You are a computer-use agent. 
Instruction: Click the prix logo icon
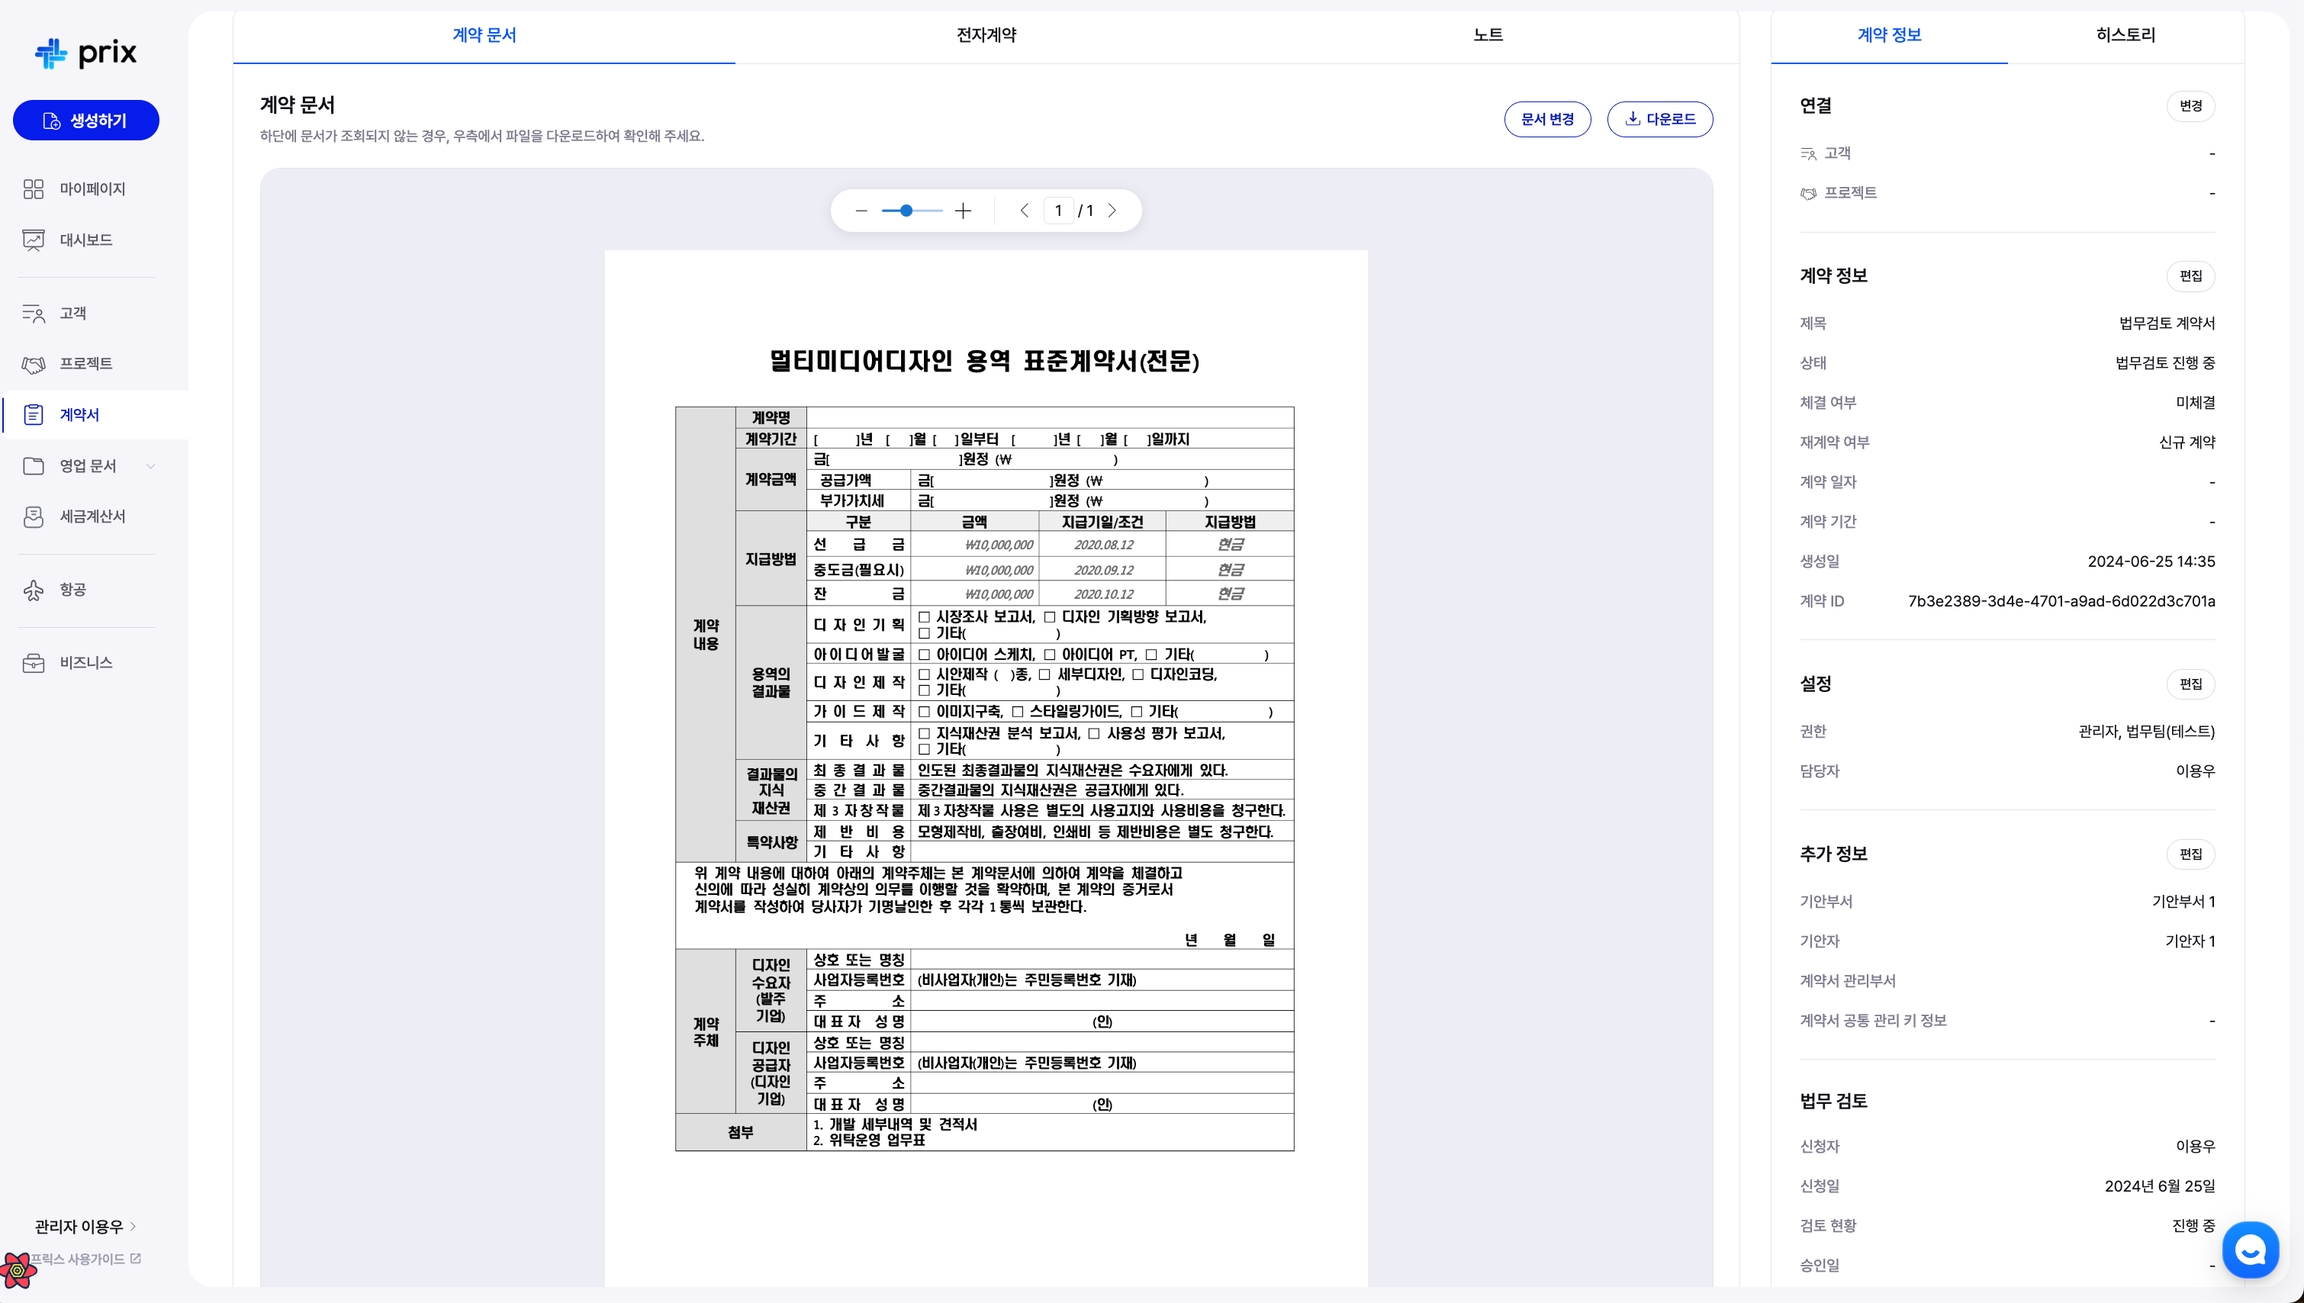pyautogui.click(x=51, y=53)
